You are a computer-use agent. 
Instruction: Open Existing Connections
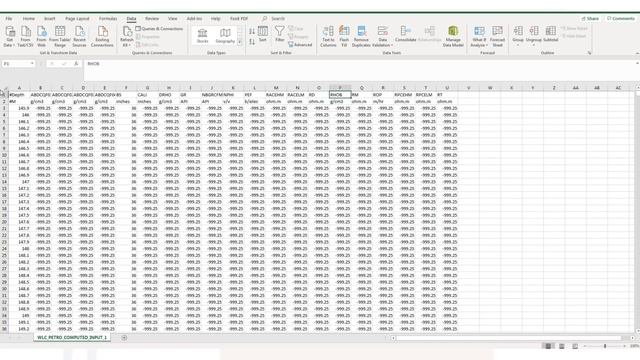[102, 36]
